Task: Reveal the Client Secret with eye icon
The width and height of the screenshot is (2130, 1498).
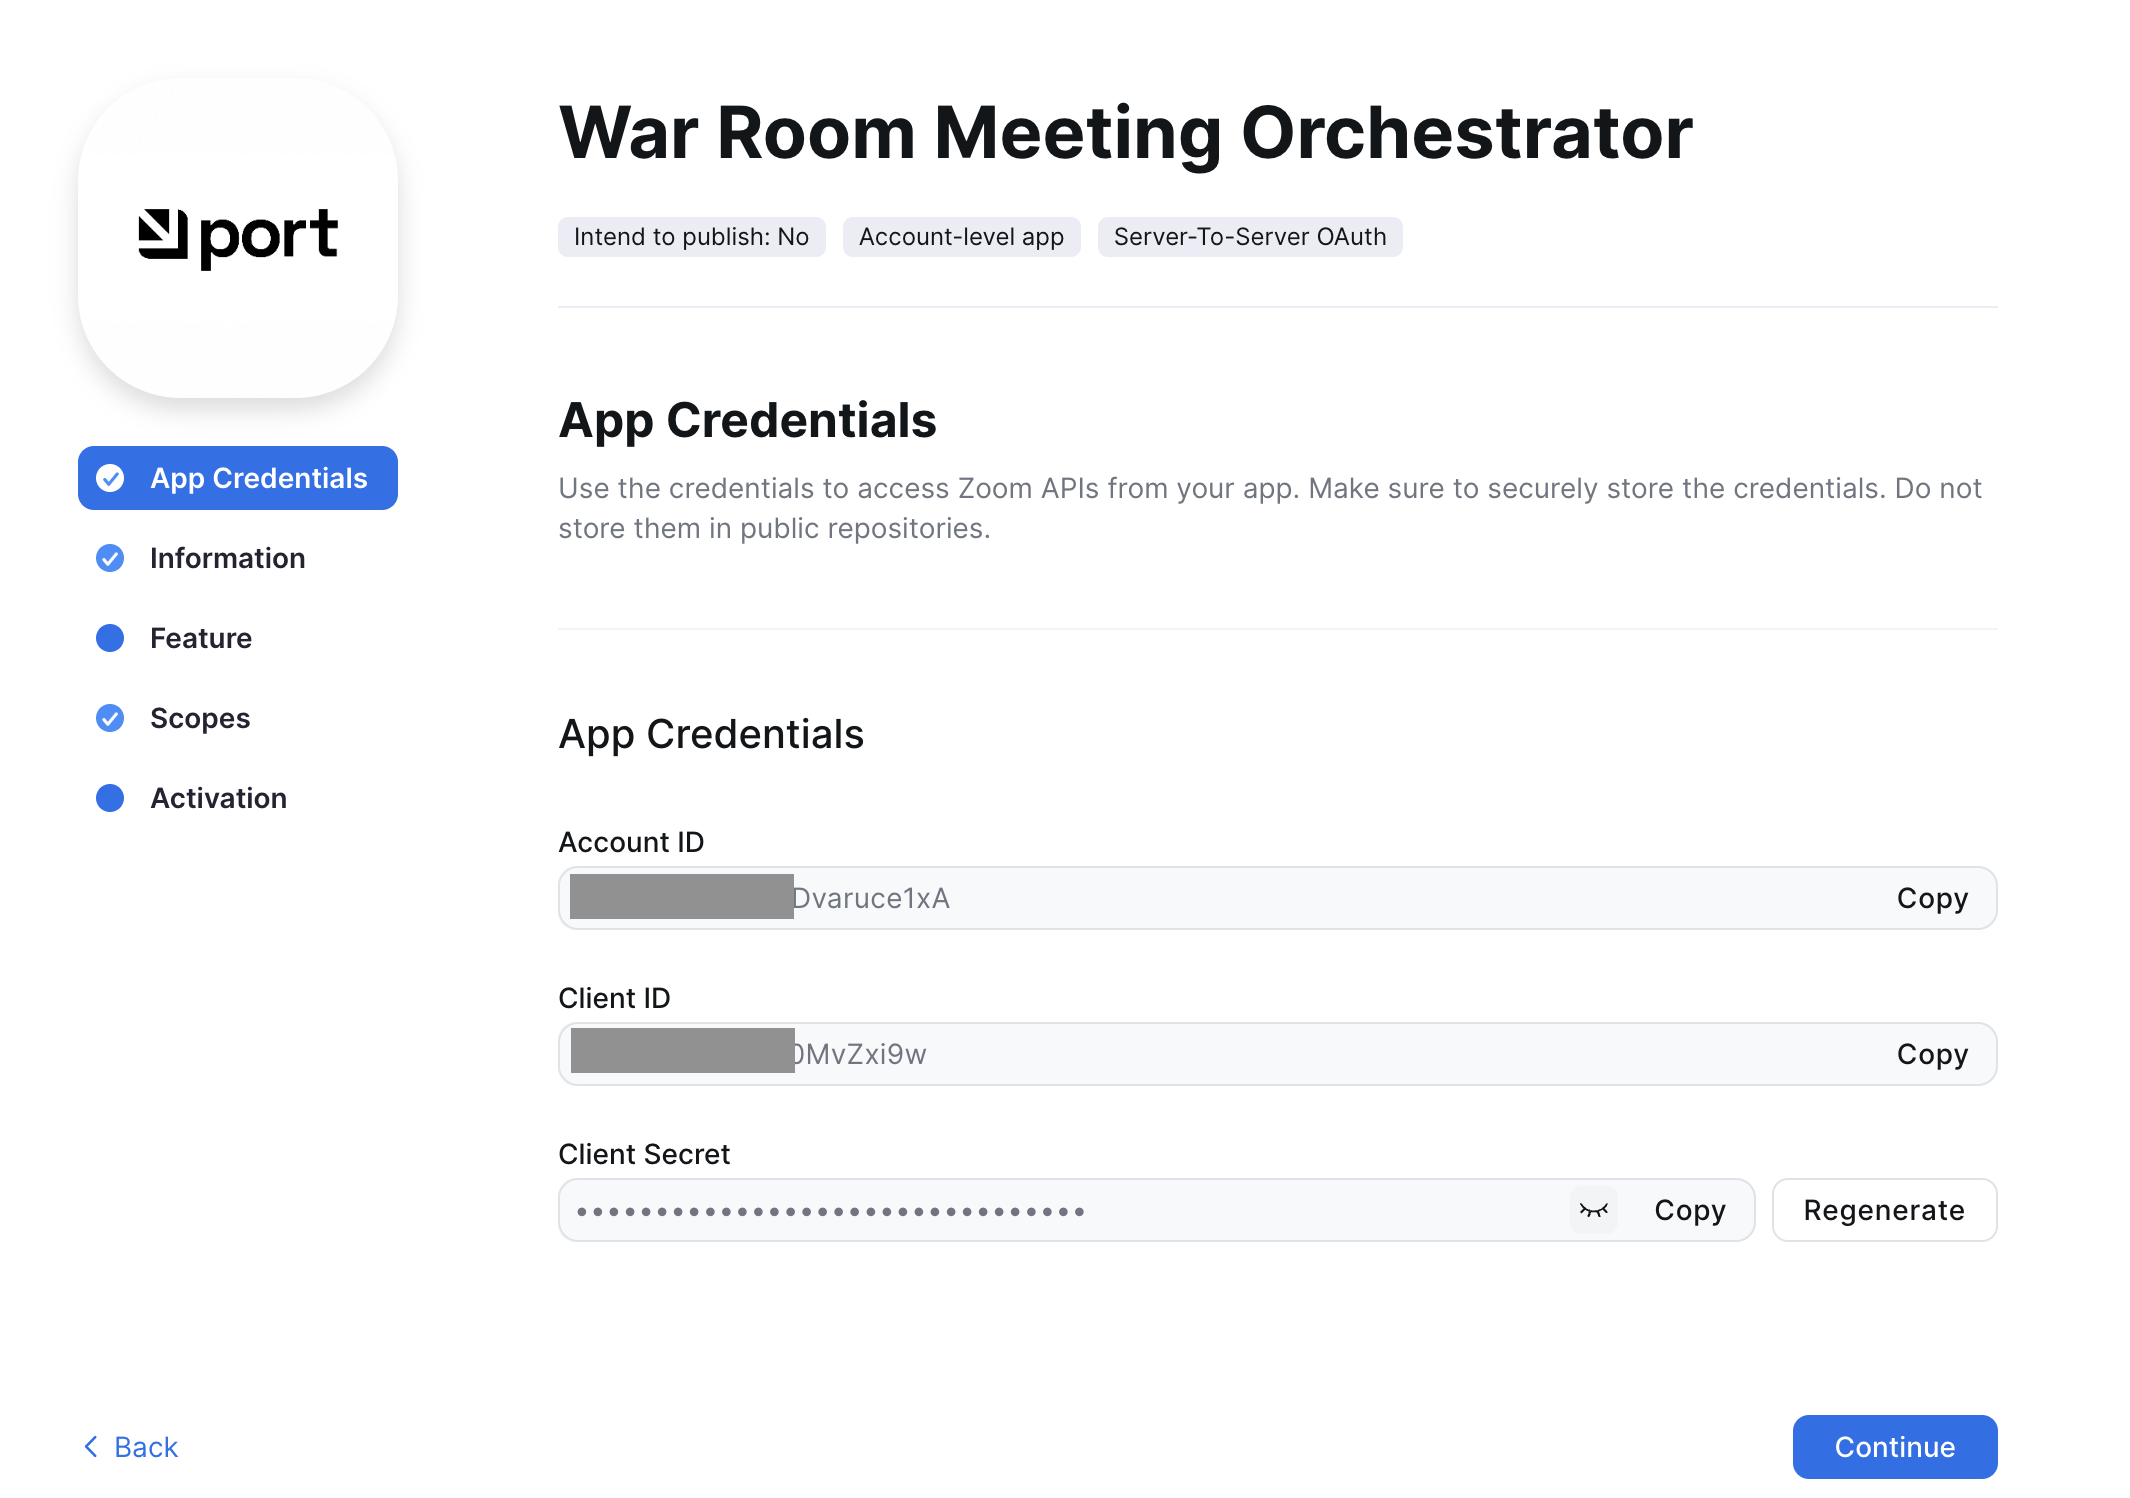Action: coord(1593,1210)
